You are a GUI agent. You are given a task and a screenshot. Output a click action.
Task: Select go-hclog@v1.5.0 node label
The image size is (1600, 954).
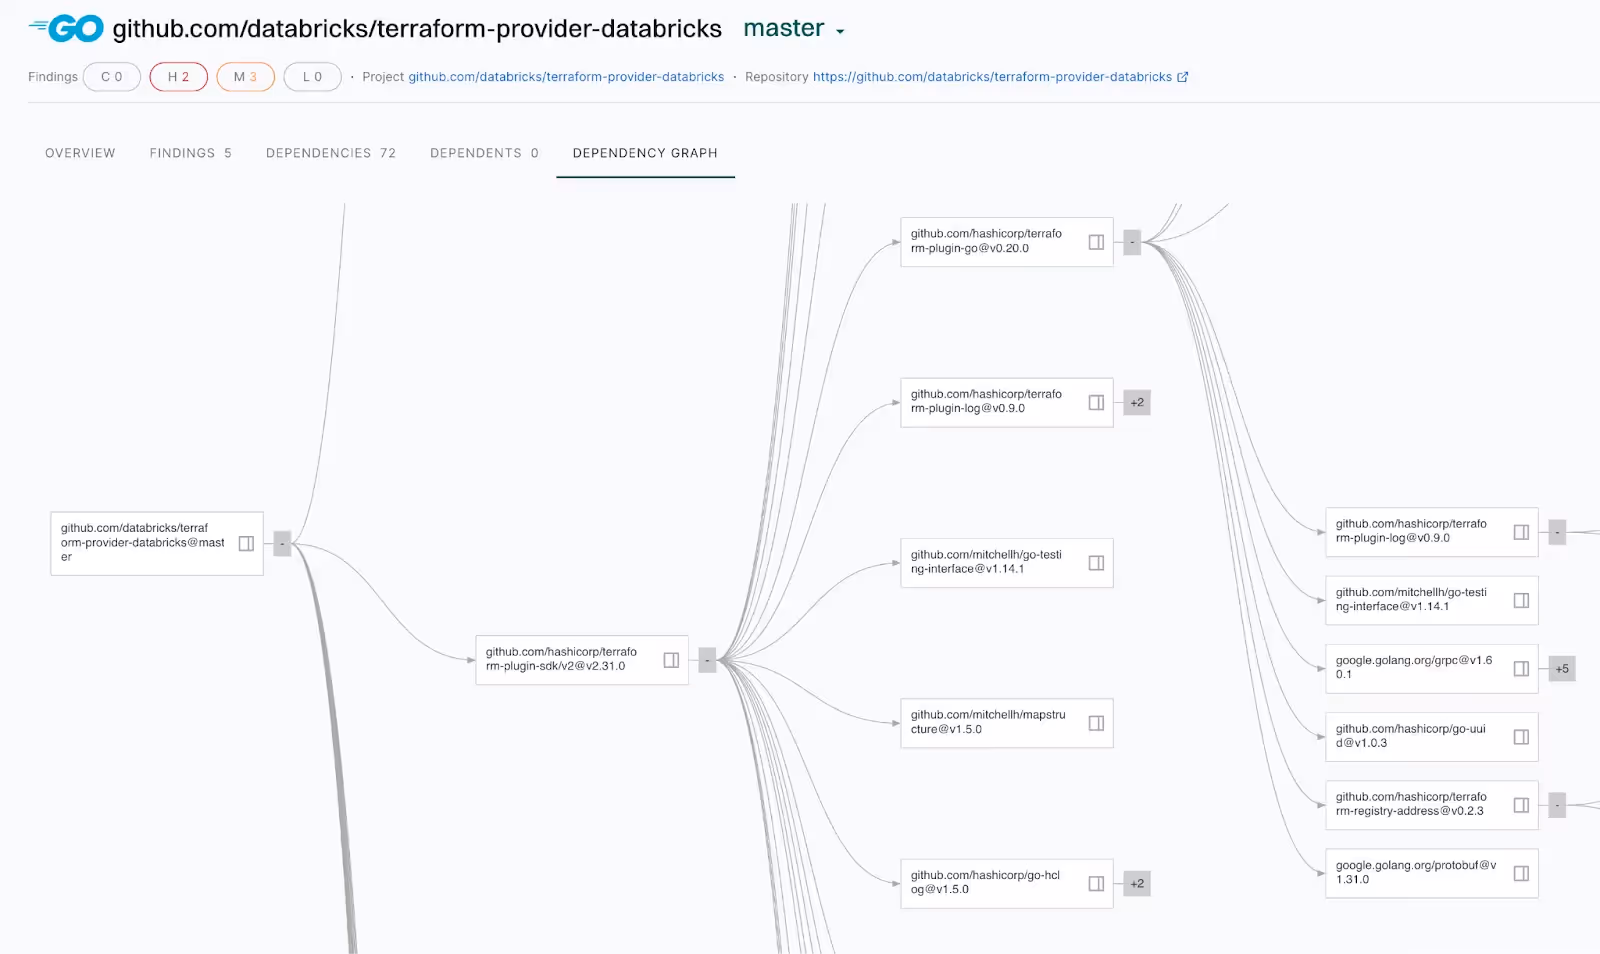[x=985, y=882]
